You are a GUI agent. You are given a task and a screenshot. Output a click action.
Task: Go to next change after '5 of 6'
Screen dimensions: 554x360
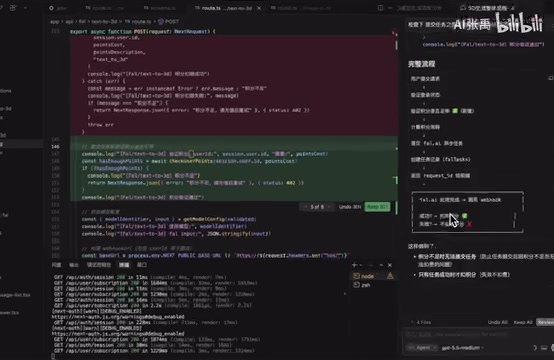[329, 207]
